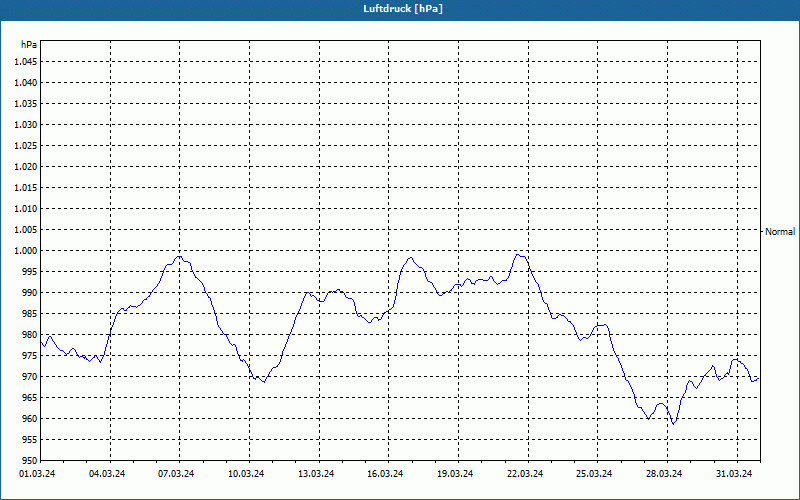Screen dimensions: 800x500
Task: Click the date label 04.03.24
Action: 107,474
